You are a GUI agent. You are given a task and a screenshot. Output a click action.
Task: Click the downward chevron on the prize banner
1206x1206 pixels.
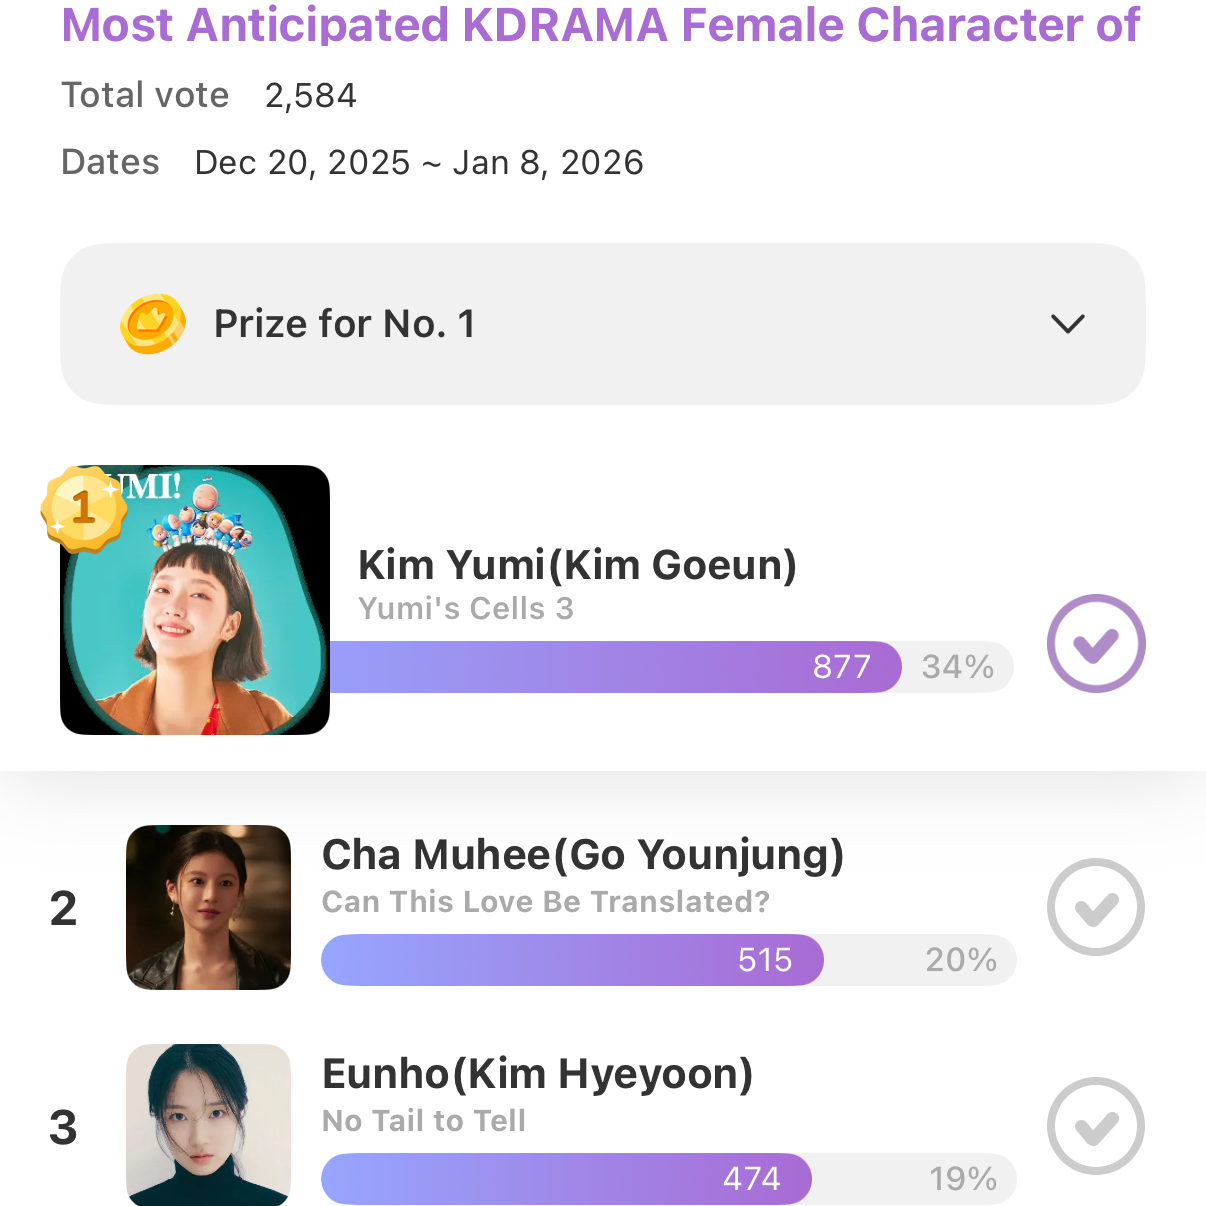(x=1067, y=323)
